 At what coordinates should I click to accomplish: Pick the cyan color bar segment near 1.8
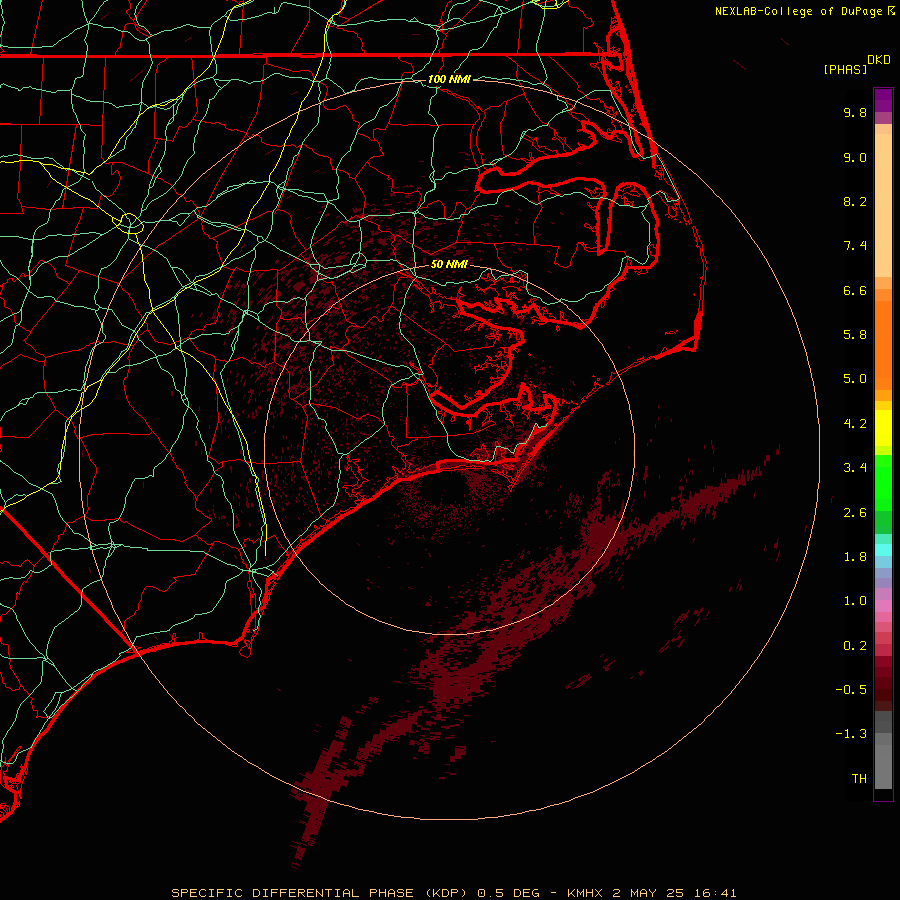coord(883,549)
